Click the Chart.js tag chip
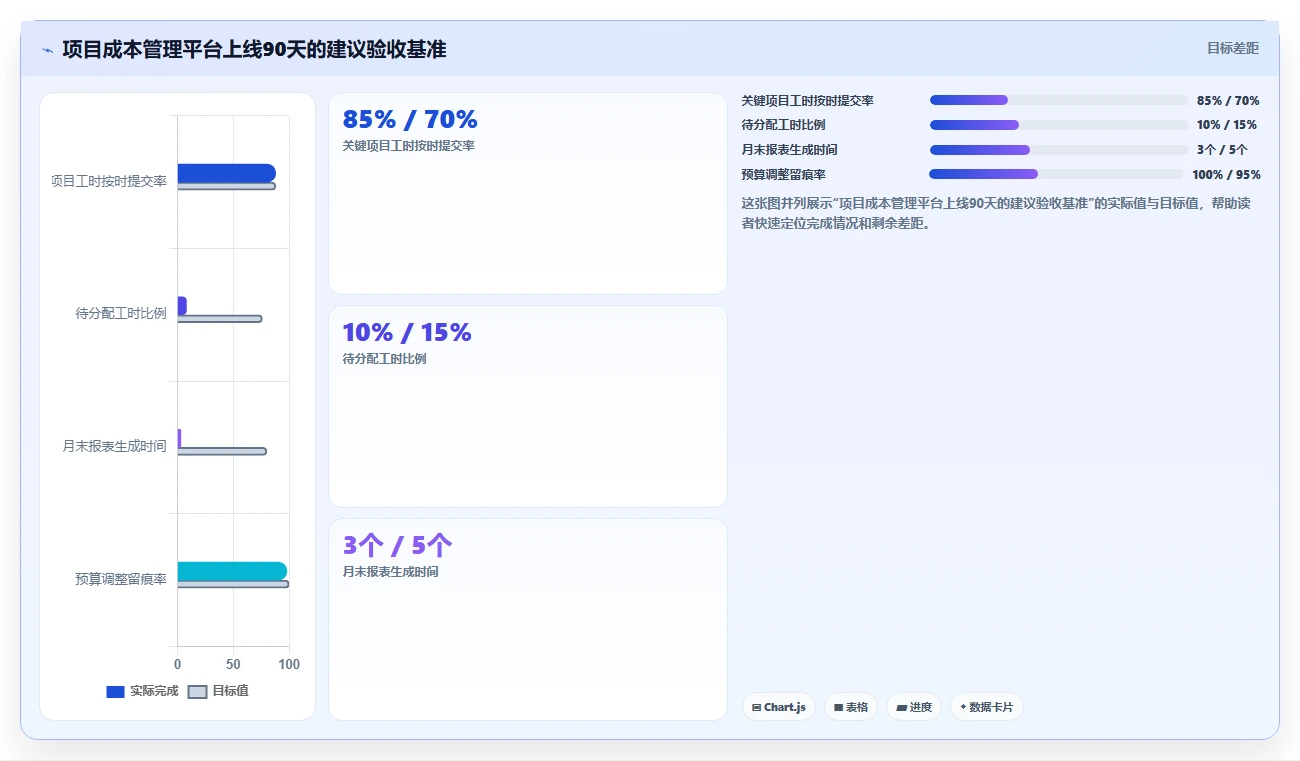The width and height of the screenshot is (1300, 761). click(x=779, y=707)
